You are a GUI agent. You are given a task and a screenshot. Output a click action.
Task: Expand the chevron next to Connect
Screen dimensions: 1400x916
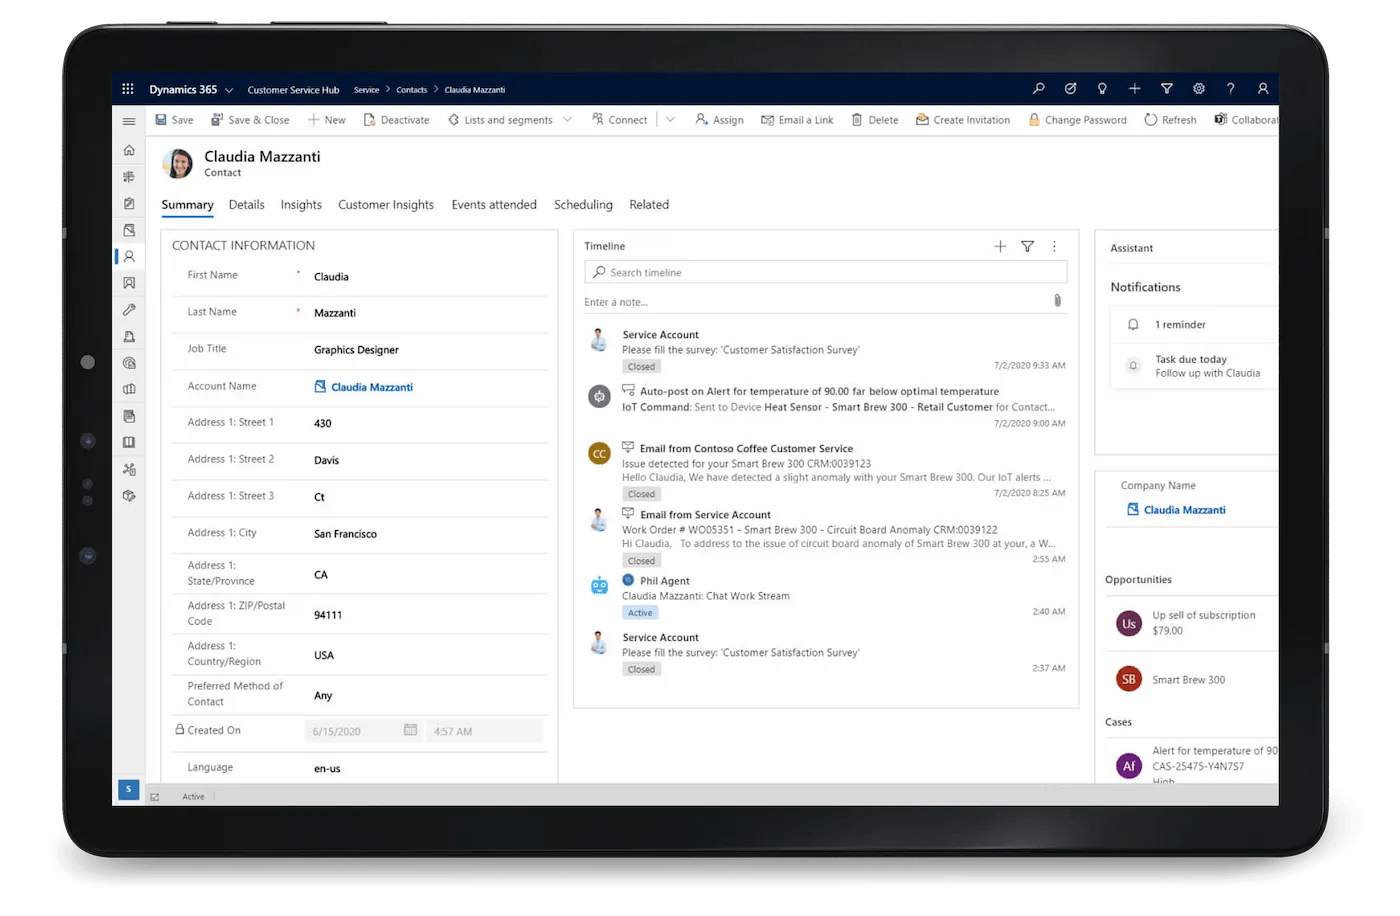coord(670,120)
